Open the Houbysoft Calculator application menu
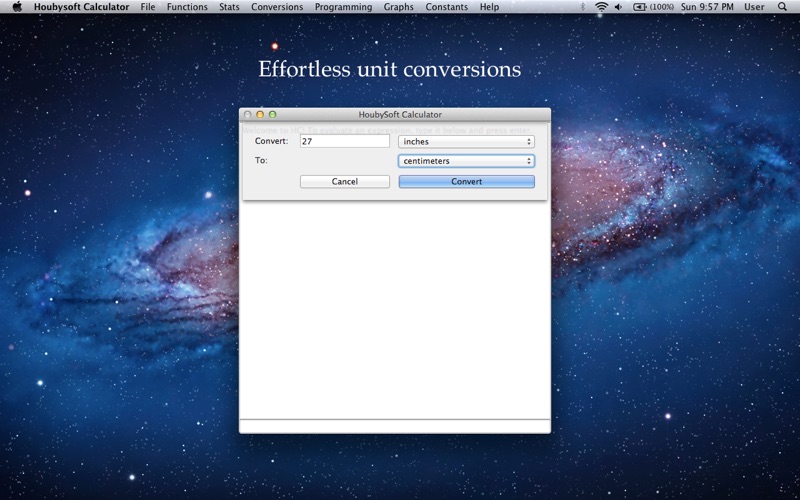Image resolution: width=800 pixels, height=500 pixels. point(81,7)
